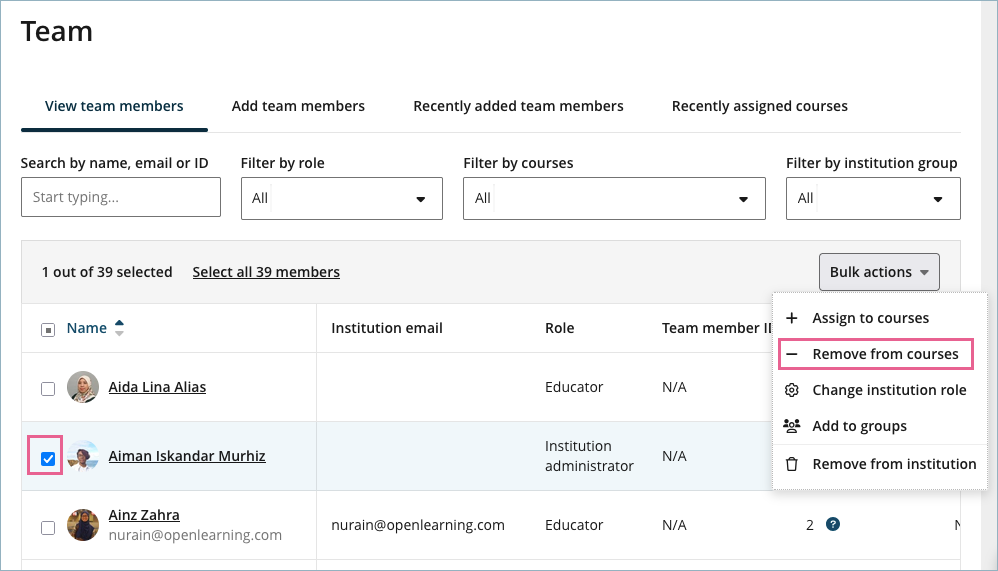Viewport: 998px width, 571px height.
Task: Uncheck the Aiman Iskandar Murhiz checkbox
Action: tap(48, 458)
